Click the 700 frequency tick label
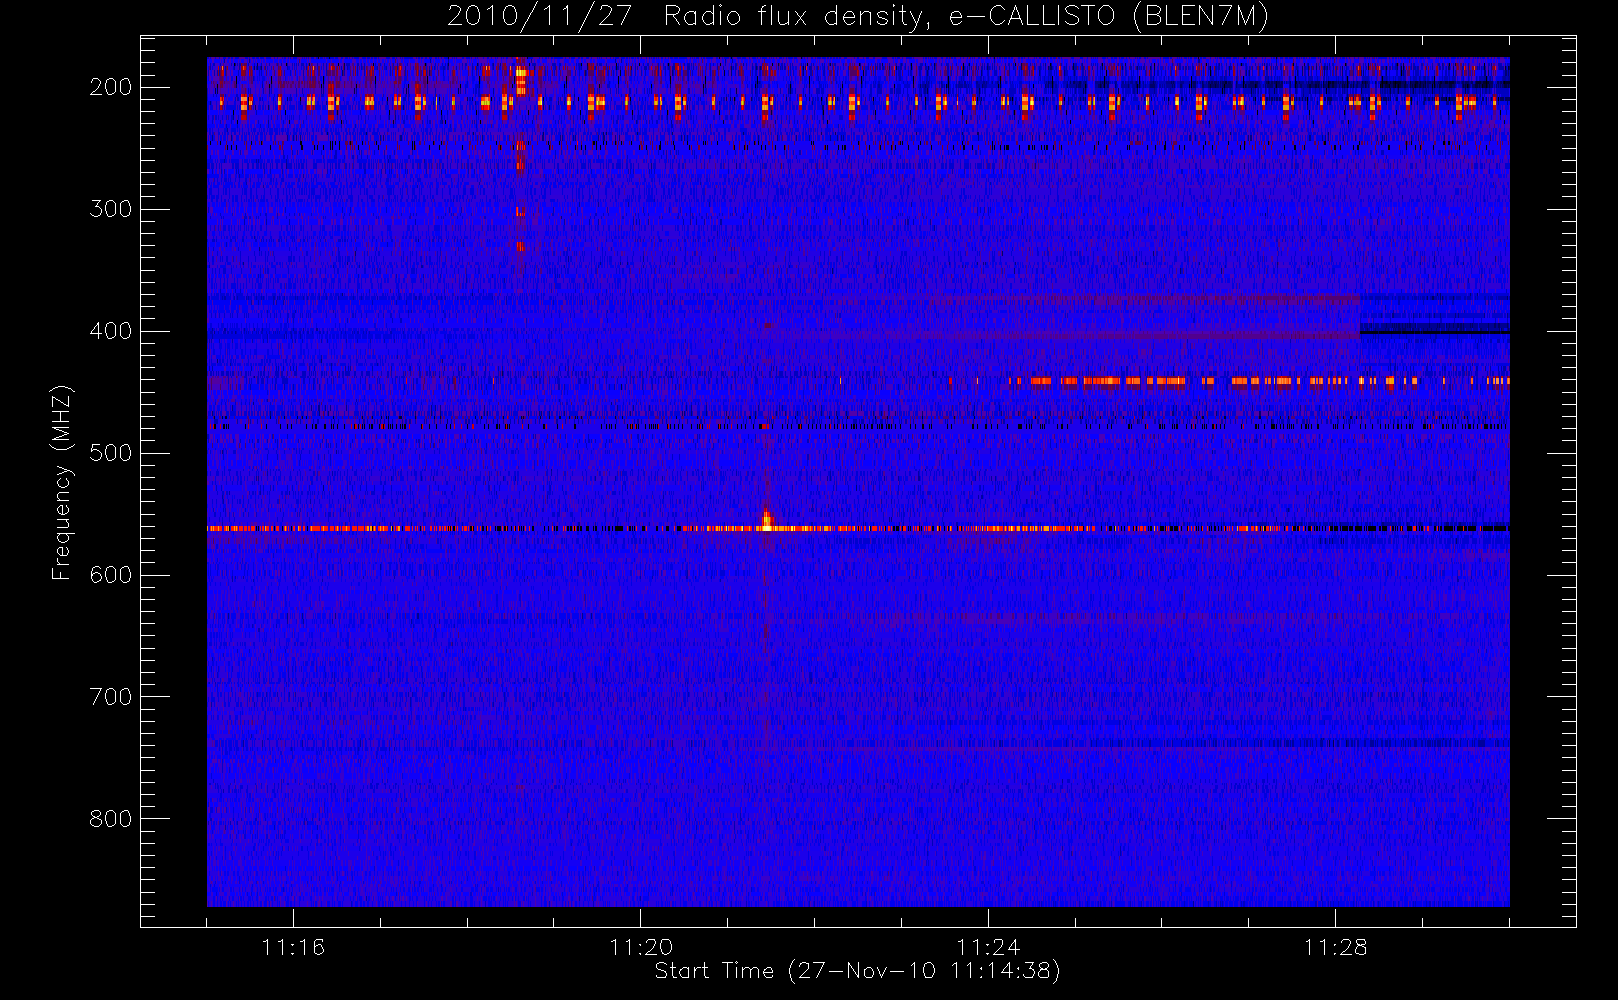Screen dimensions: 1618x1000 [x=110, y=697]
